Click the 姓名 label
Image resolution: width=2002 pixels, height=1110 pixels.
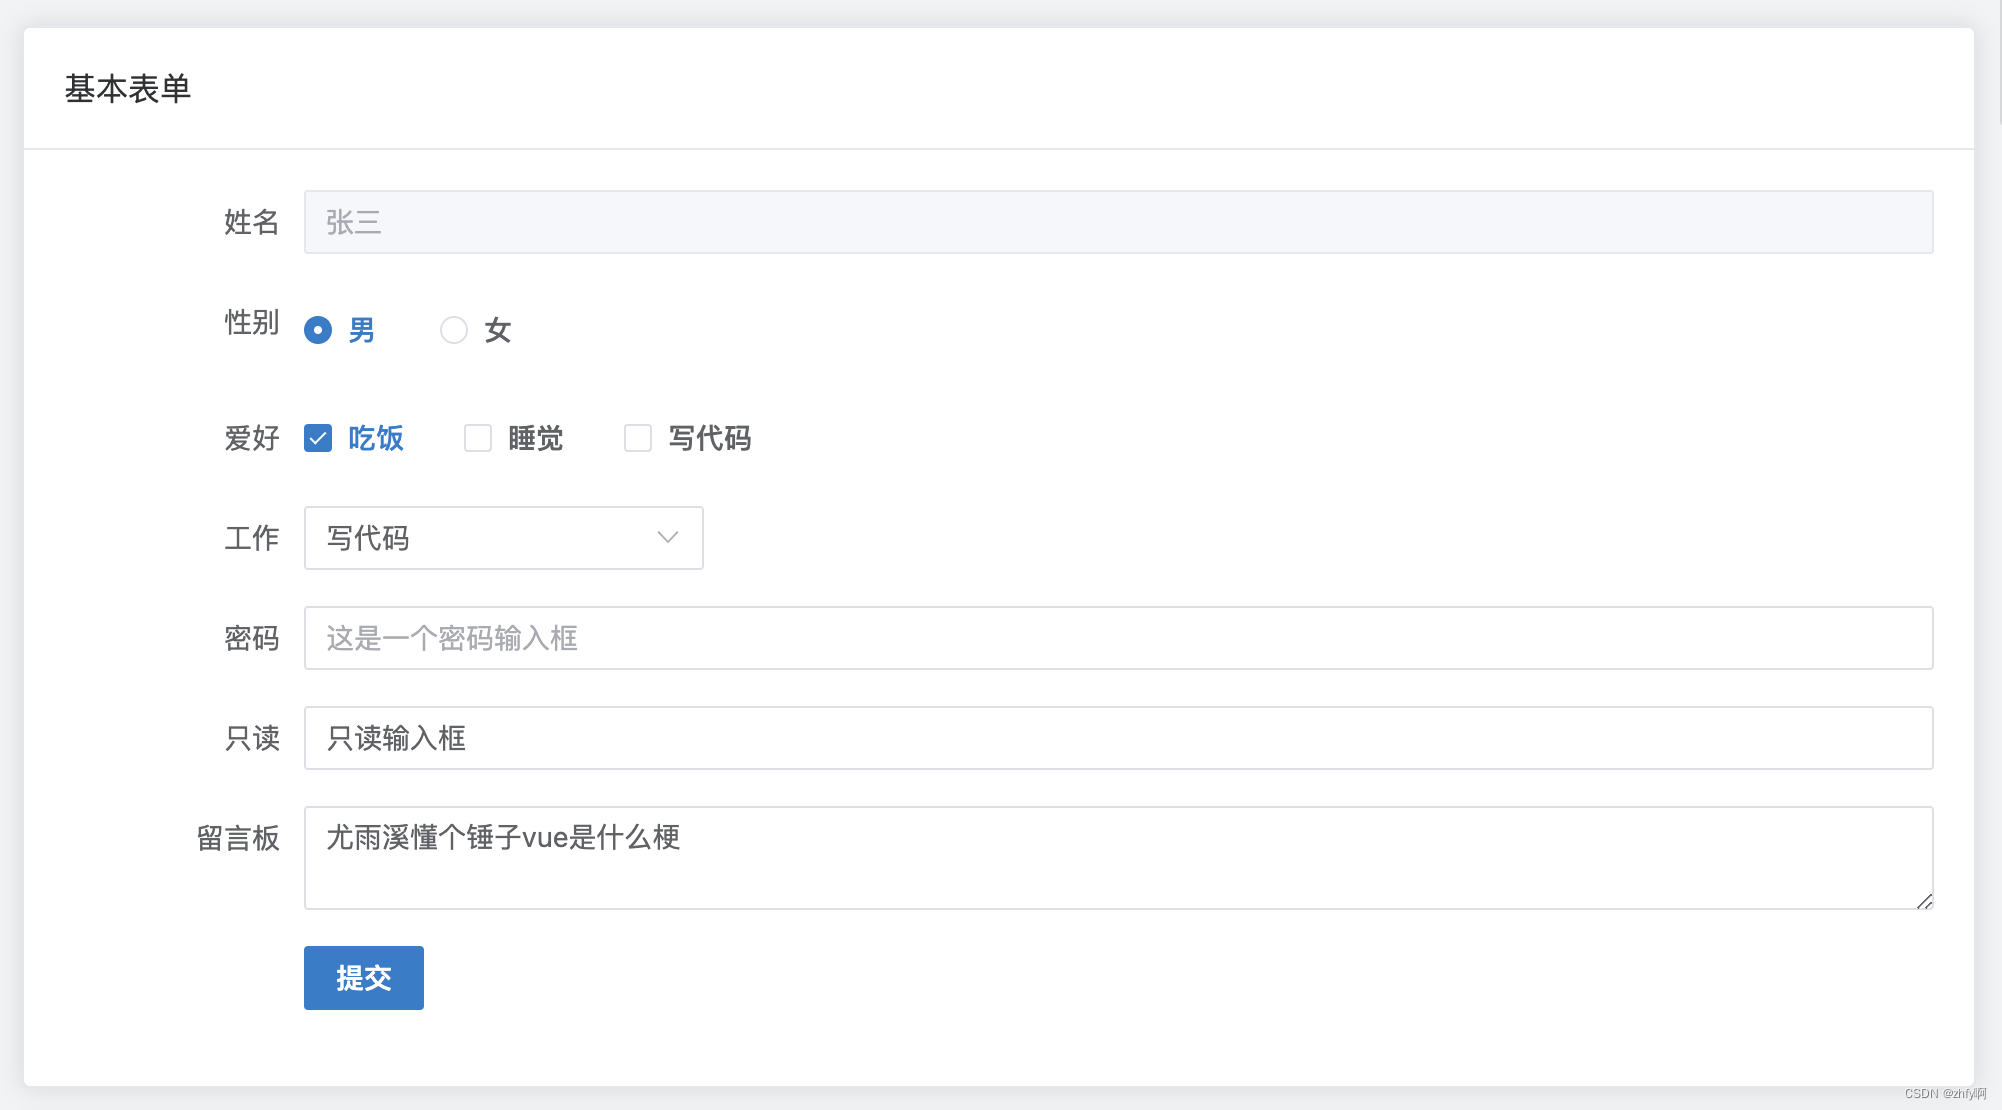pos(252,222)
